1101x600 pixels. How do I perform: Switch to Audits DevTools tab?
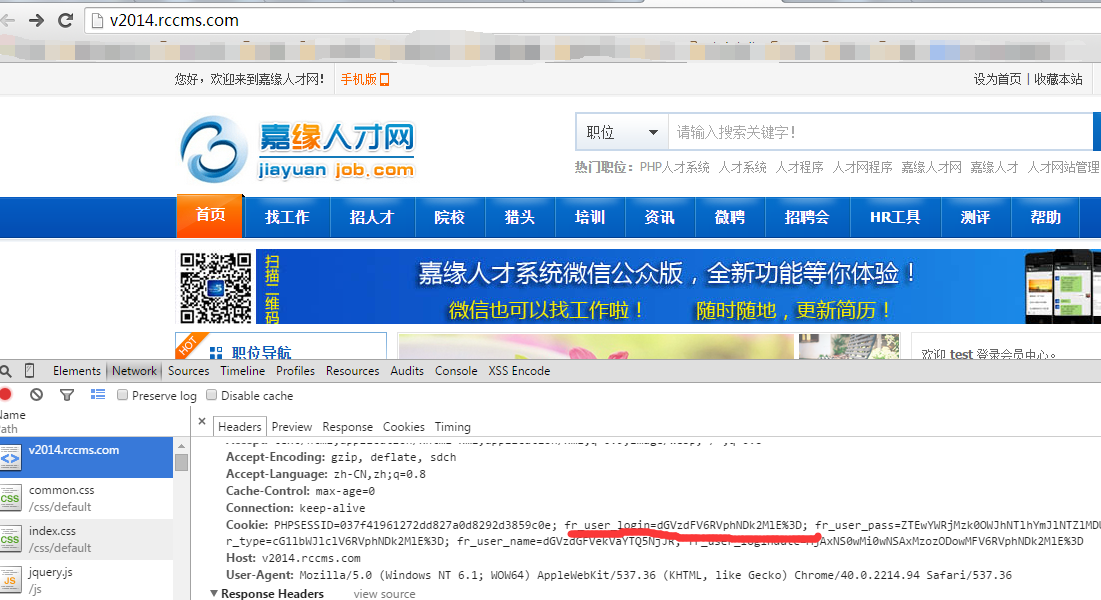(x=407, y=371)
